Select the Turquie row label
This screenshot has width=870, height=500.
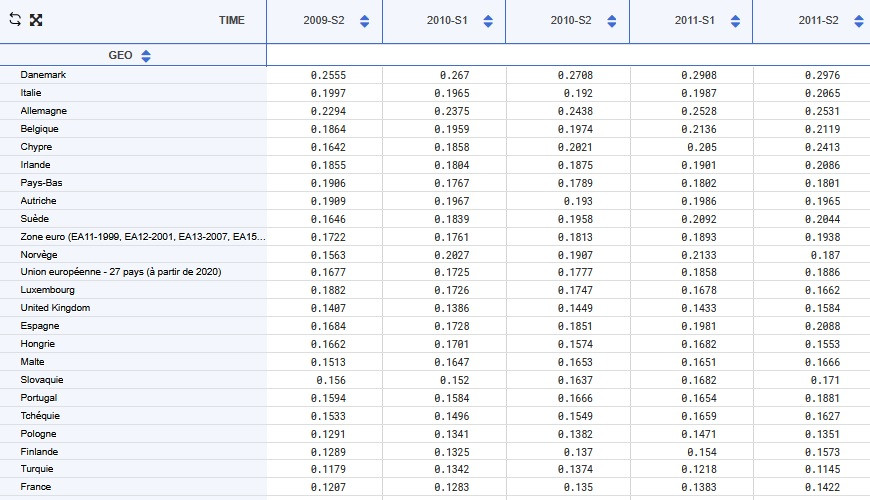37,468
